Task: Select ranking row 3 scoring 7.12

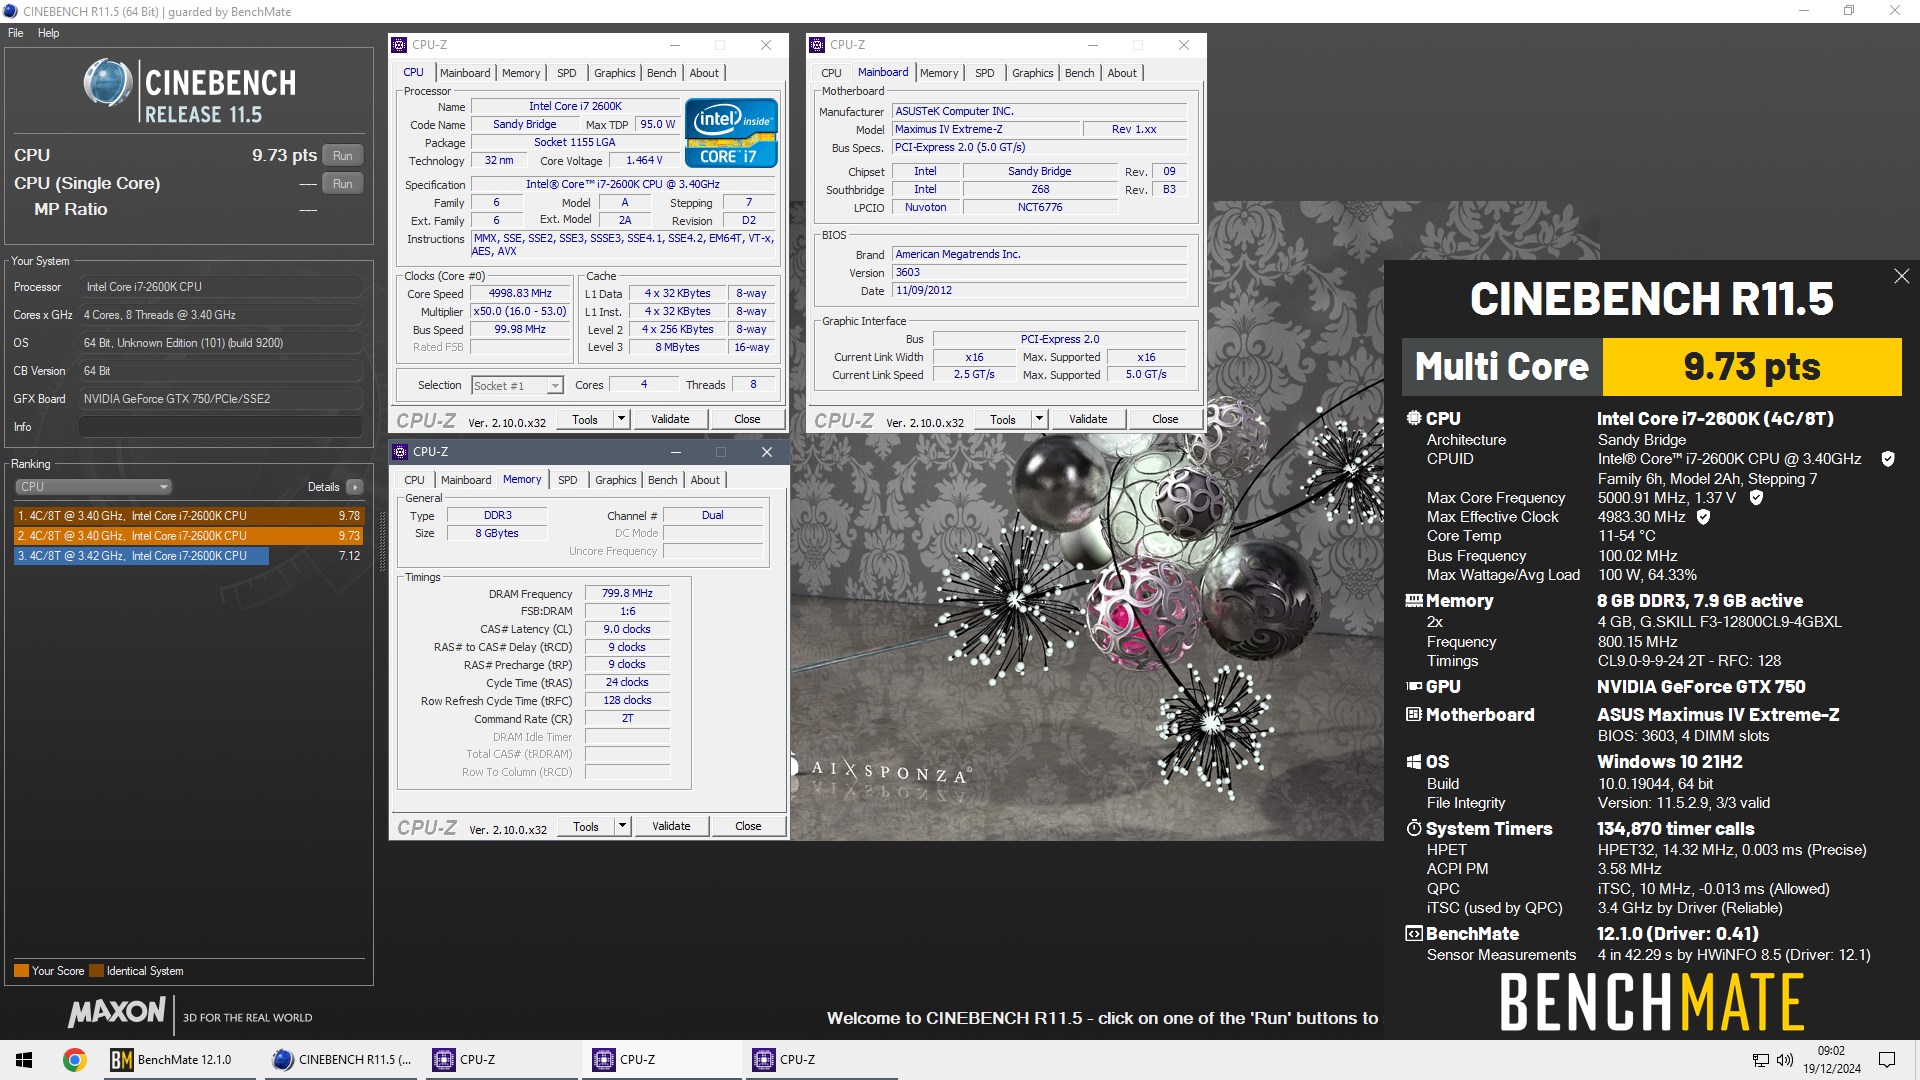Action: click(x=189, y=556)
